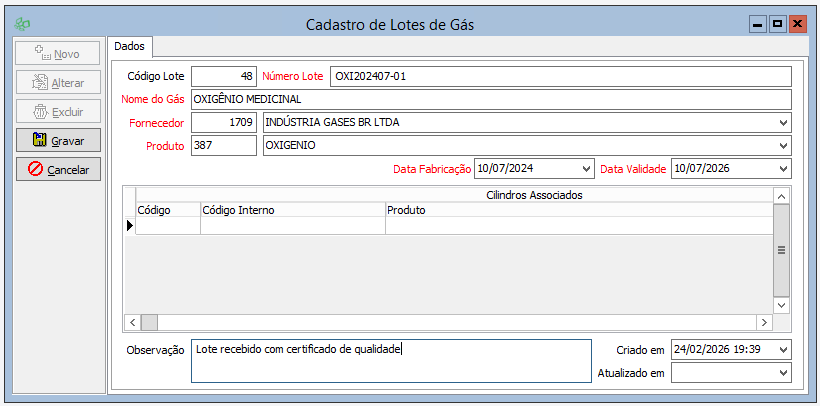Expand the Fornecedor dropdown list
The height and width of the screenshot is (406, 820).
click(782, 122)
